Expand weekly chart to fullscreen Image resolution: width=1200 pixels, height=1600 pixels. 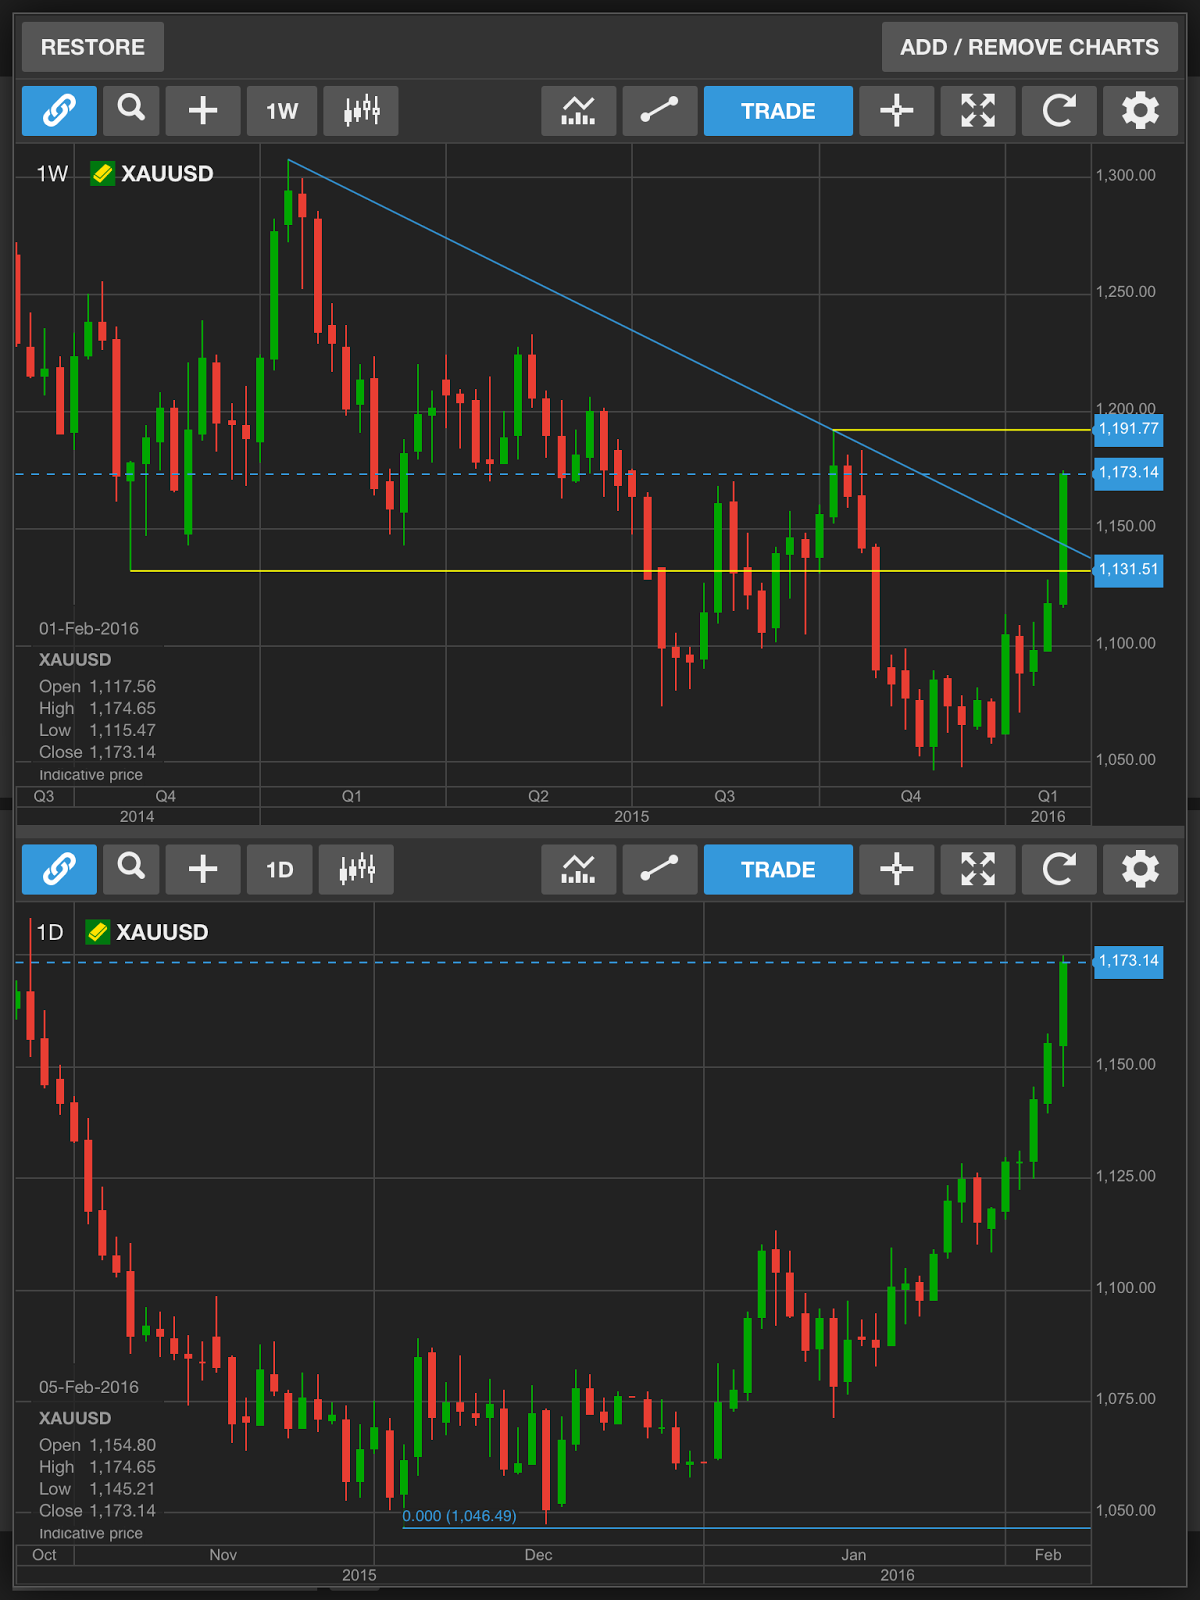tap(978, 110)
